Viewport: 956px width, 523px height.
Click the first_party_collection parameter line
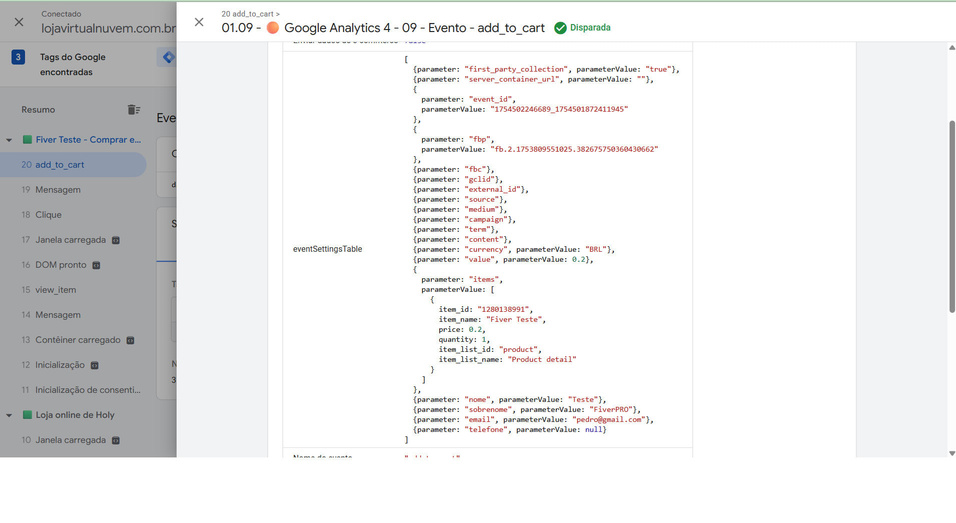coord(546,69)
